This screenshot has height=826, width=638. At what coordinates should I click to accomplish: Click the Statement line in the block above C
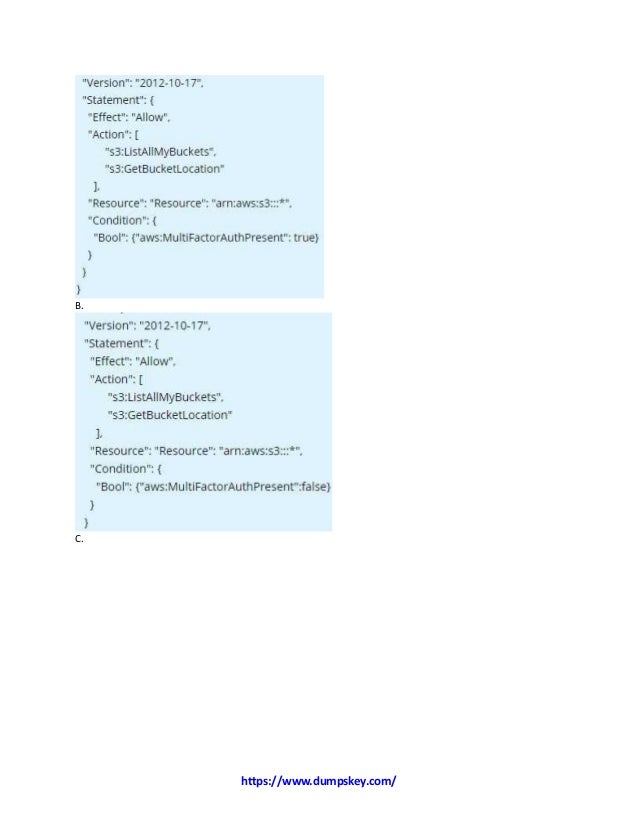[x=121, y=343]
